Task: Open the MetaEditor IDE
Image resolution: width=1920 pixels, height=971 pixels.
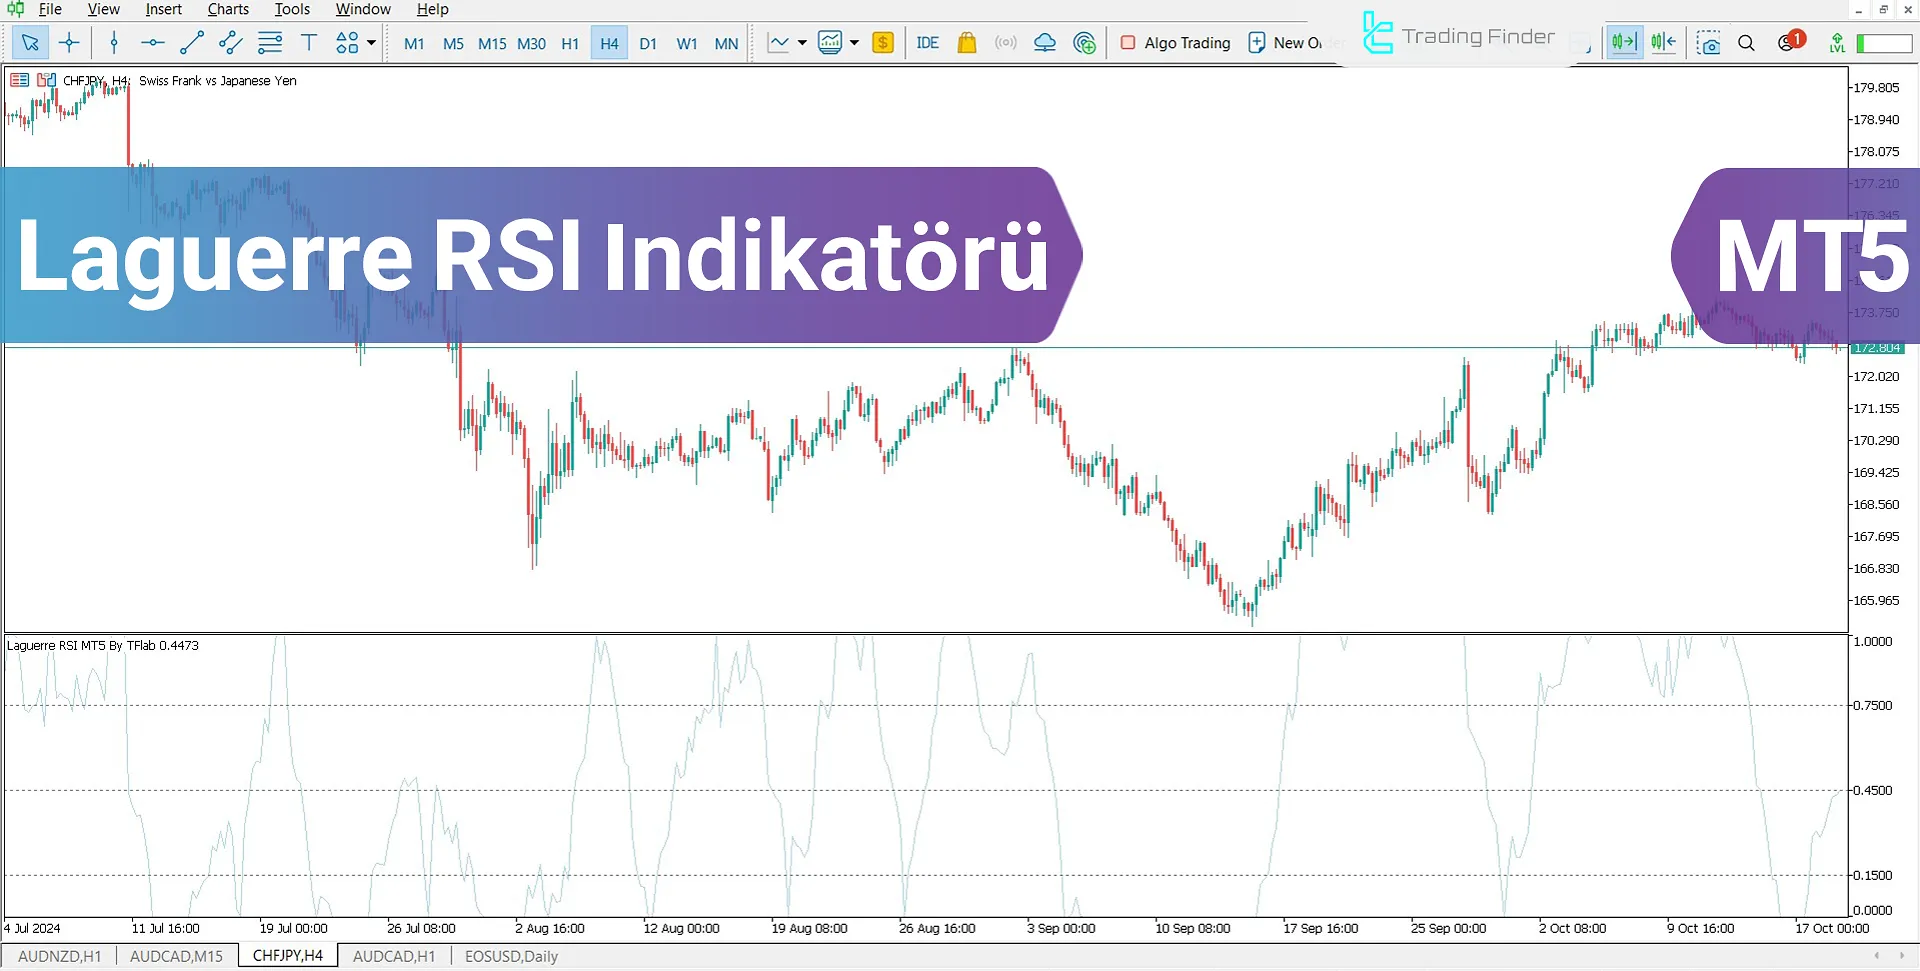Action: click(x=927, y=43)
